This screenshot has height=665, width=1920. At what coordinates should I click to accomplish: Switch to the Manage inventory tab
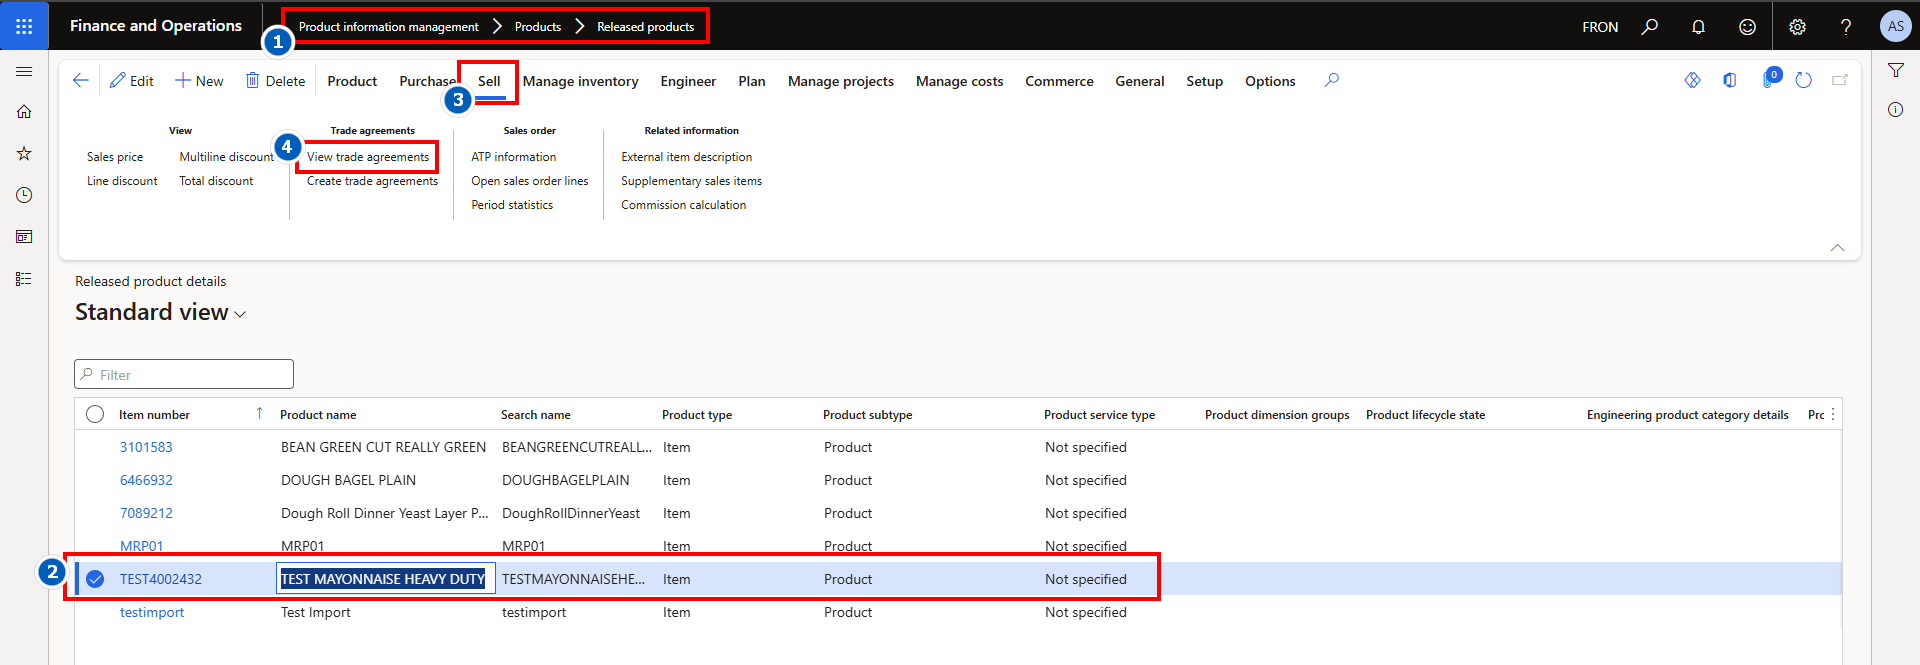tap(580, 81)
